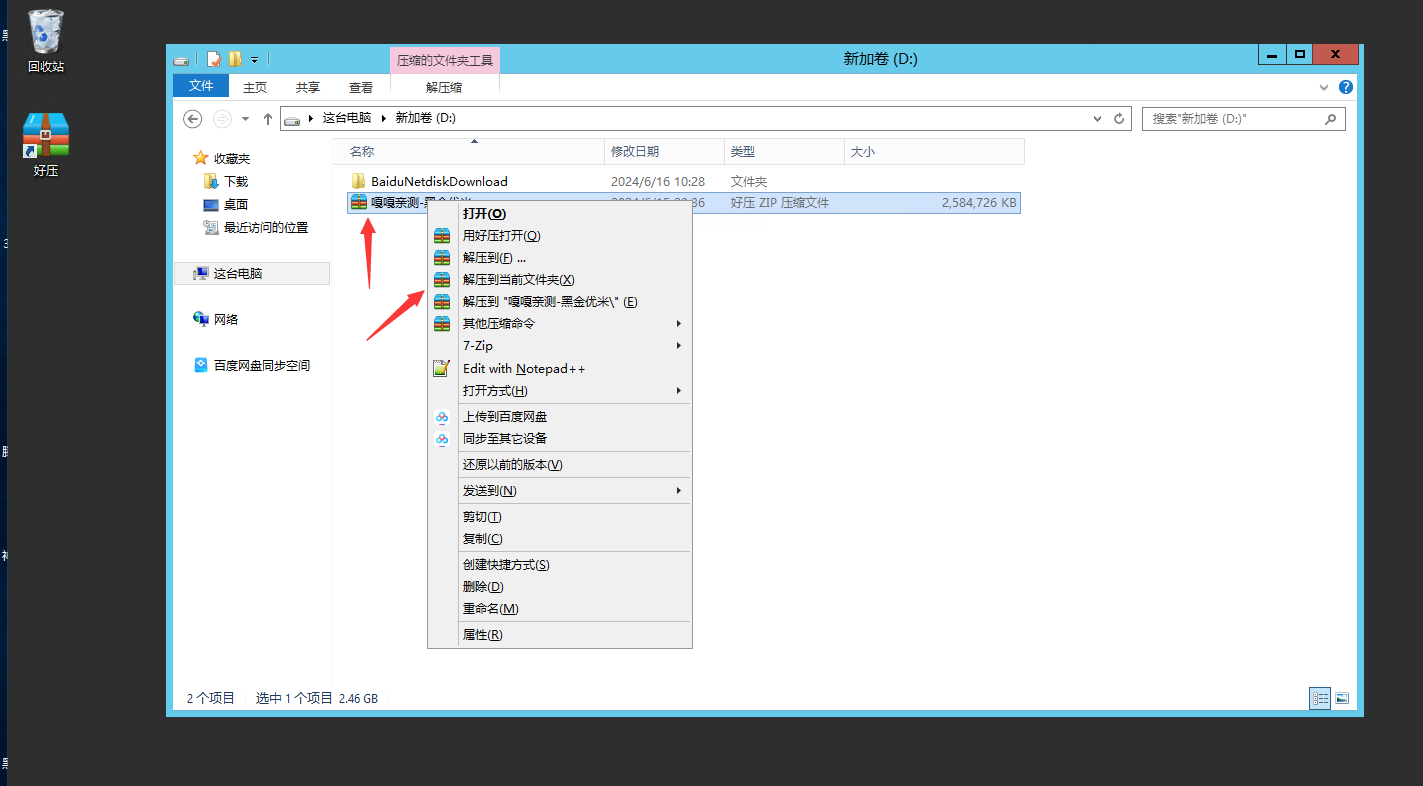Choose 删除(D) from the context menu
Screen dimensions: 1423x786
tap(560, 586)
